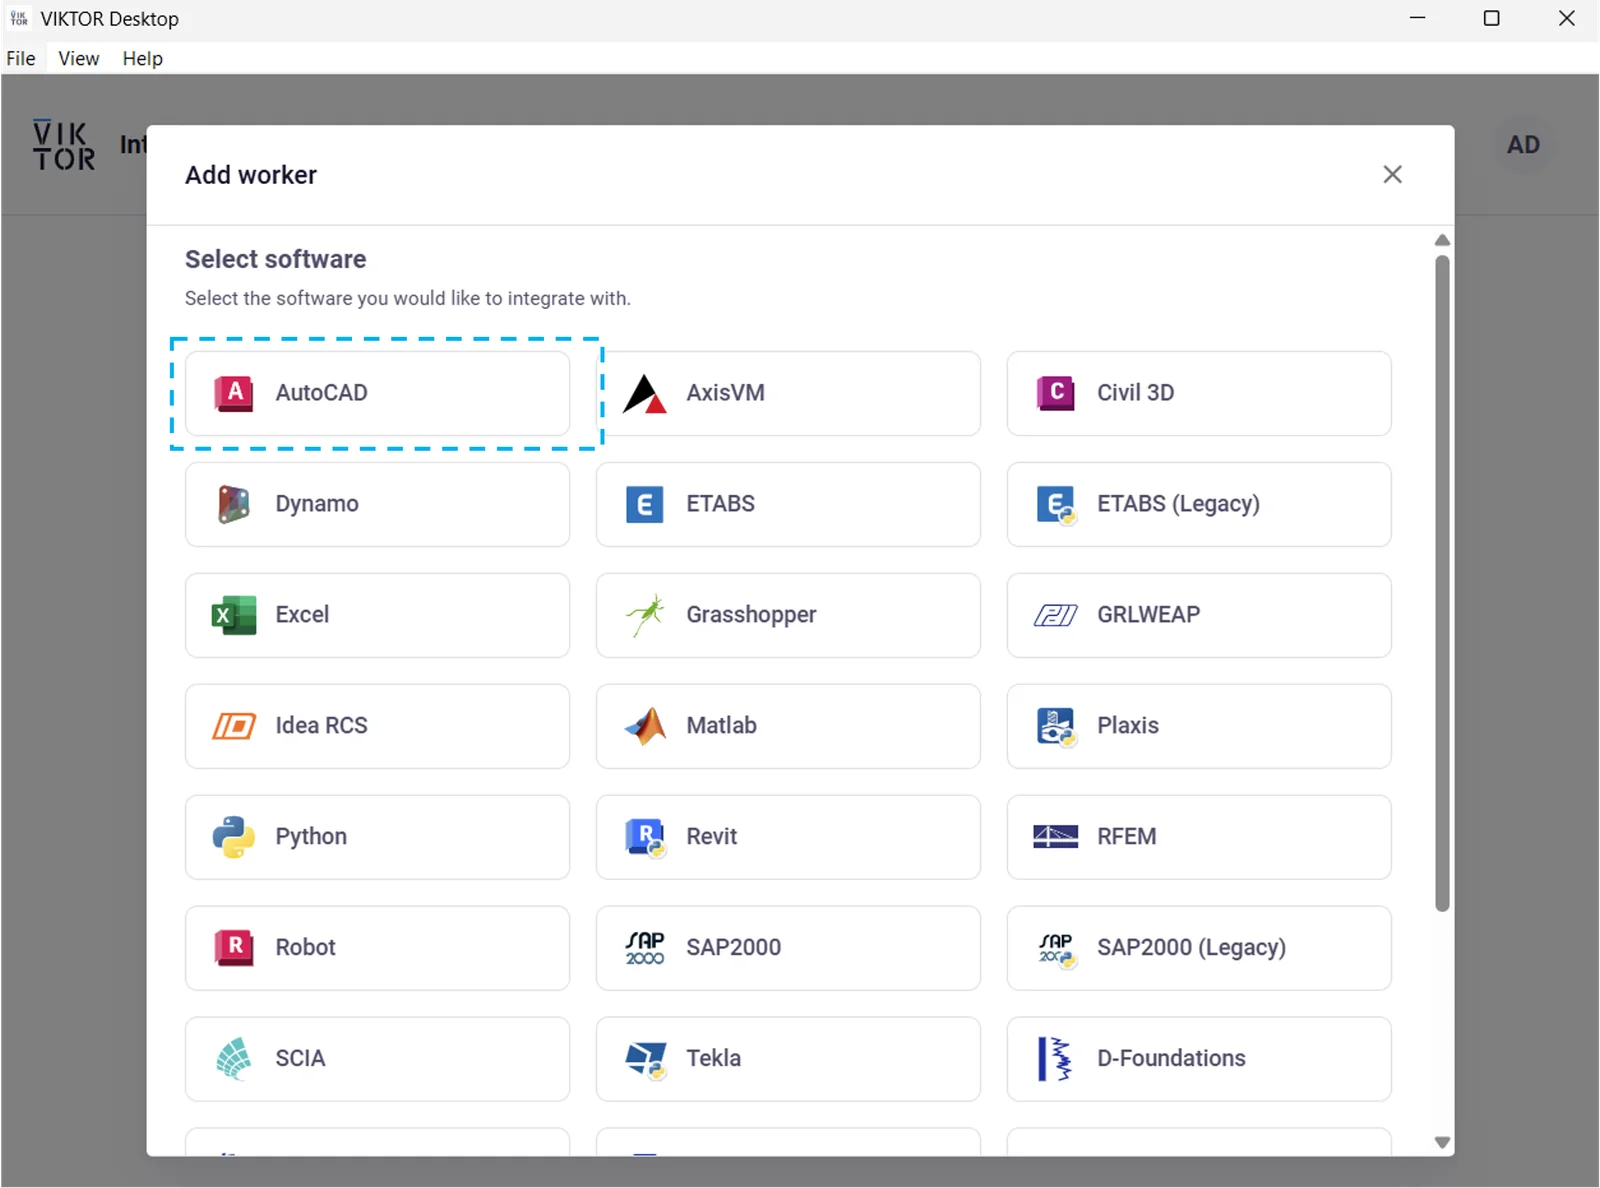Click the SAP2000 (Legacy) icon

point(1055,949)
